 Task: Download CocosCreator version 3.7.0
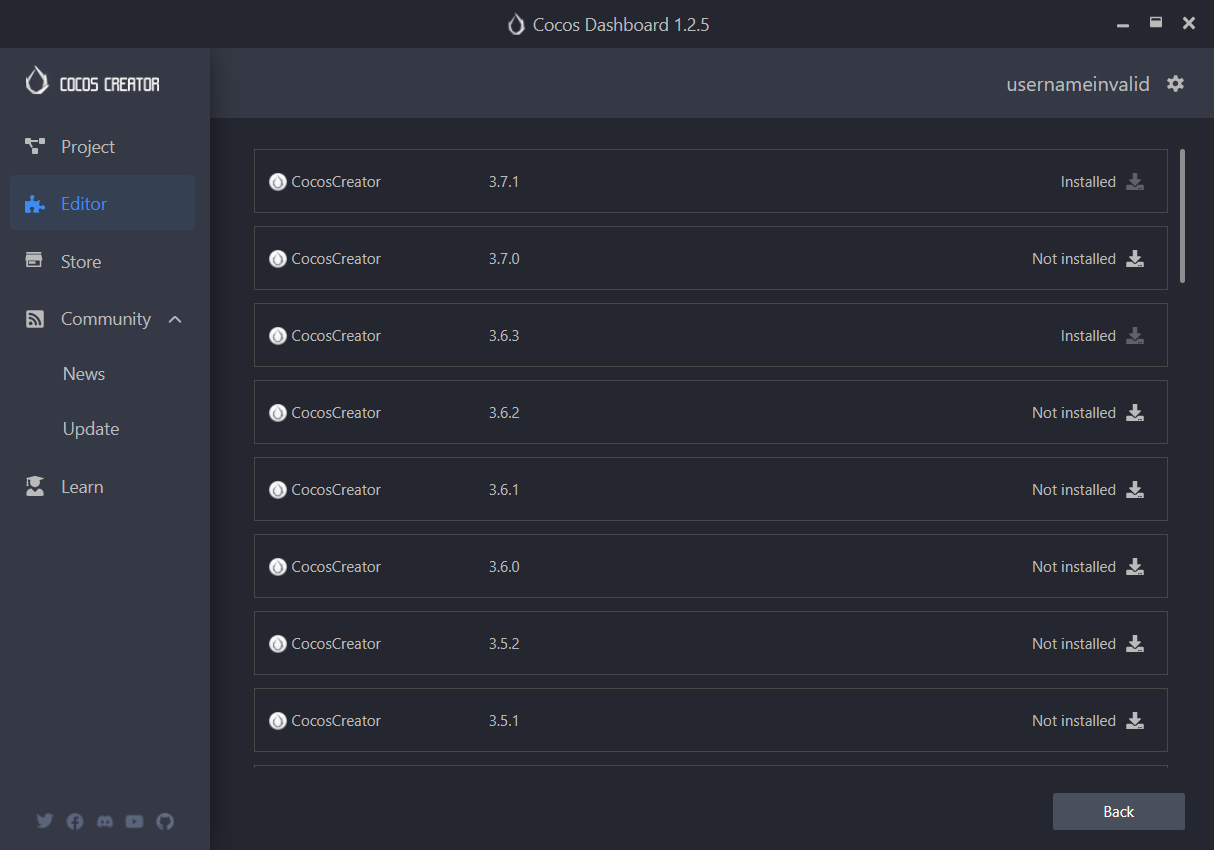click(1134, 259)
